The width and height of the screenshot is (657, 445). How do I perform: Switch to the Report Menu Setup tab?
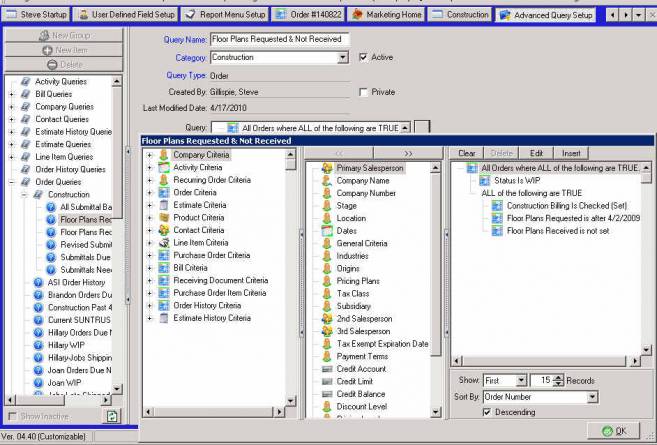coord(225,15)
